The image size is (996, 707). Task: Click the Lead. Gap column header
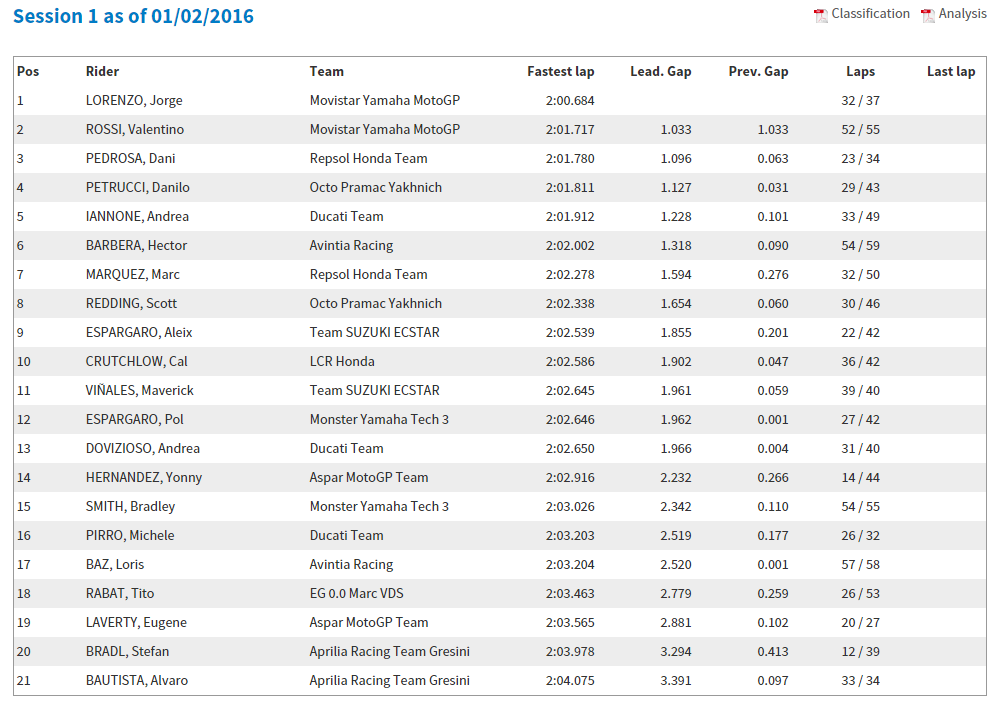(660, 72)
